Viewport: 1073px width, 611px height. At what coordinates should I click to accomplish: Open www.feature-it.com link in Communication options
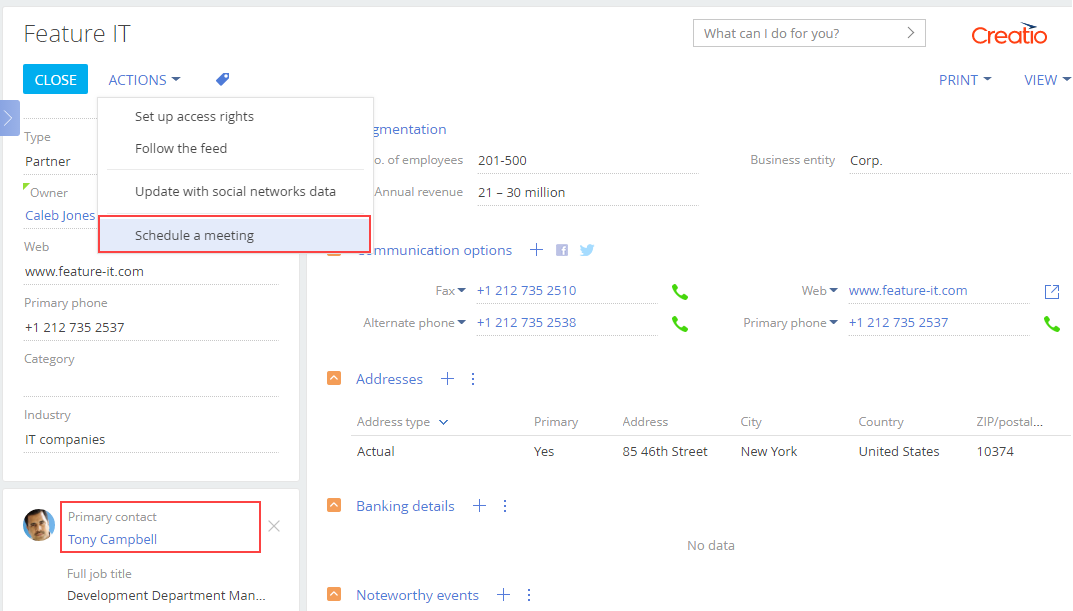click(908, 291)
